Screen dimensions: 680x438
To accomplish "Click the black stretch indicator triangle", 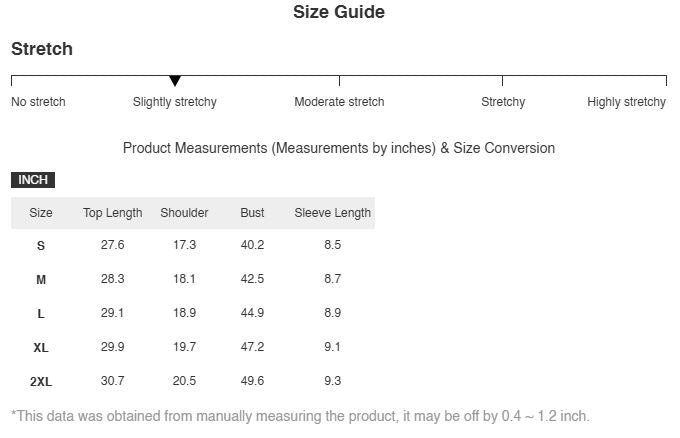I will pyautogui.click(x=175, y=81).
